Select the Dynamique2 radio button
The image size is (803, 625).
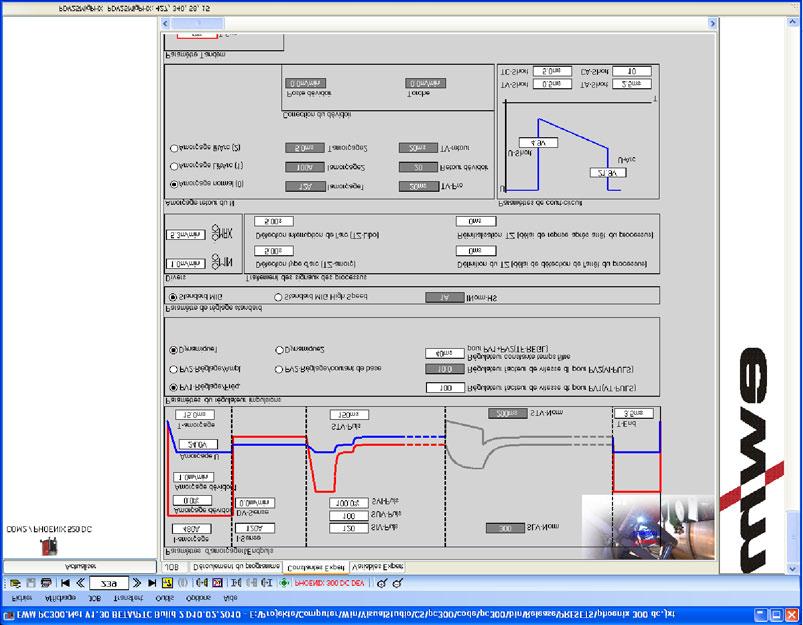[280, 350]
